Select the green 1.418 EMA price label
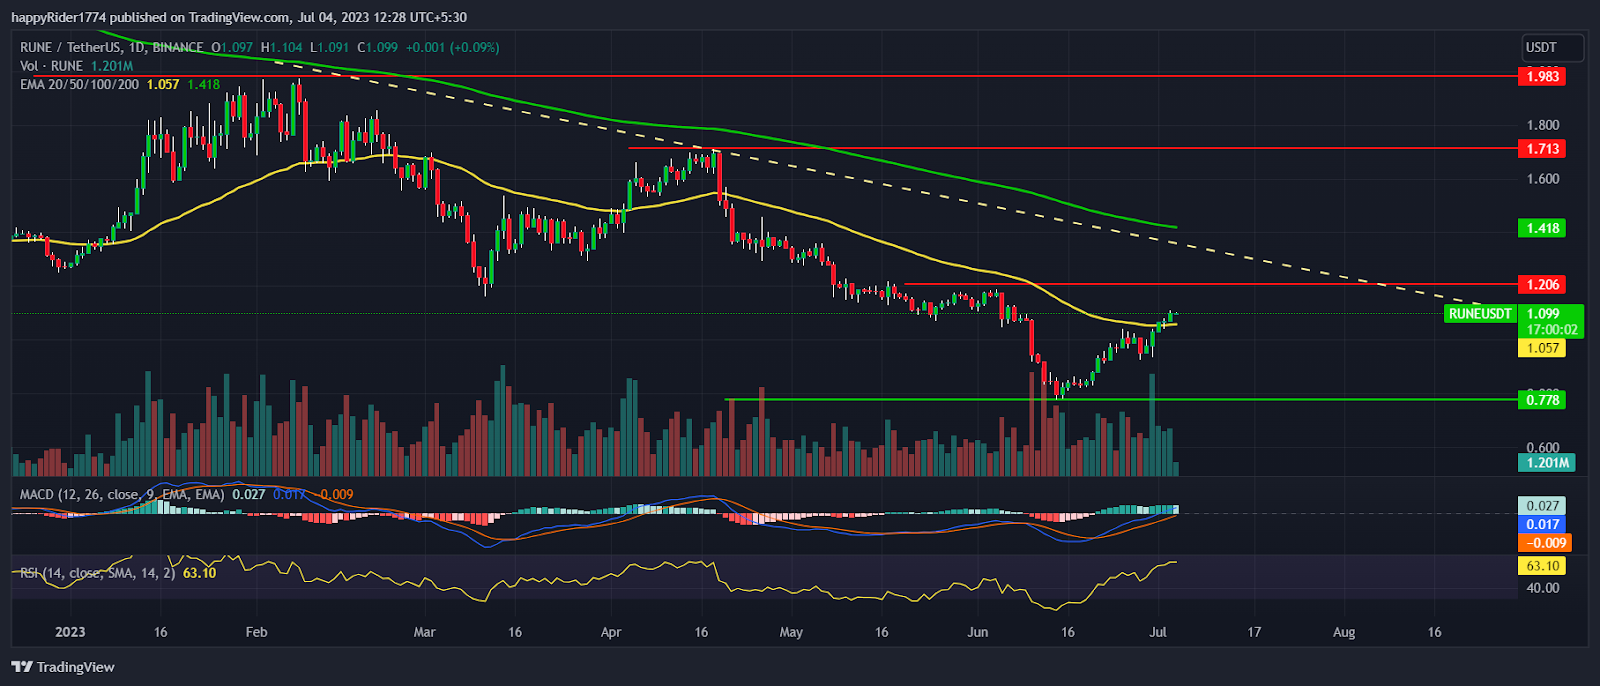 click(x=1542, y=228)
